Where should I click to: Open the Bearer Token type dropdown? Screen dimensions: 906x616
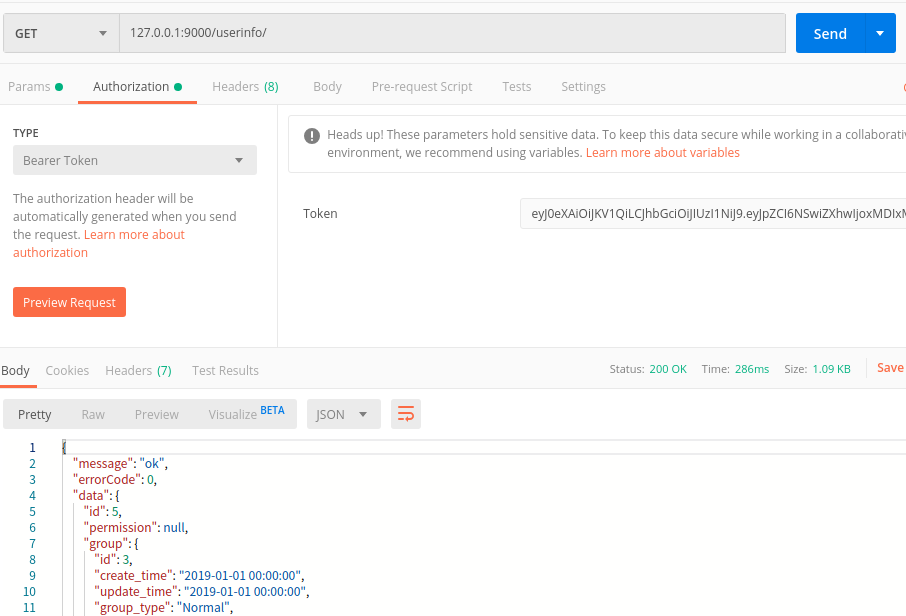point(135,160)
